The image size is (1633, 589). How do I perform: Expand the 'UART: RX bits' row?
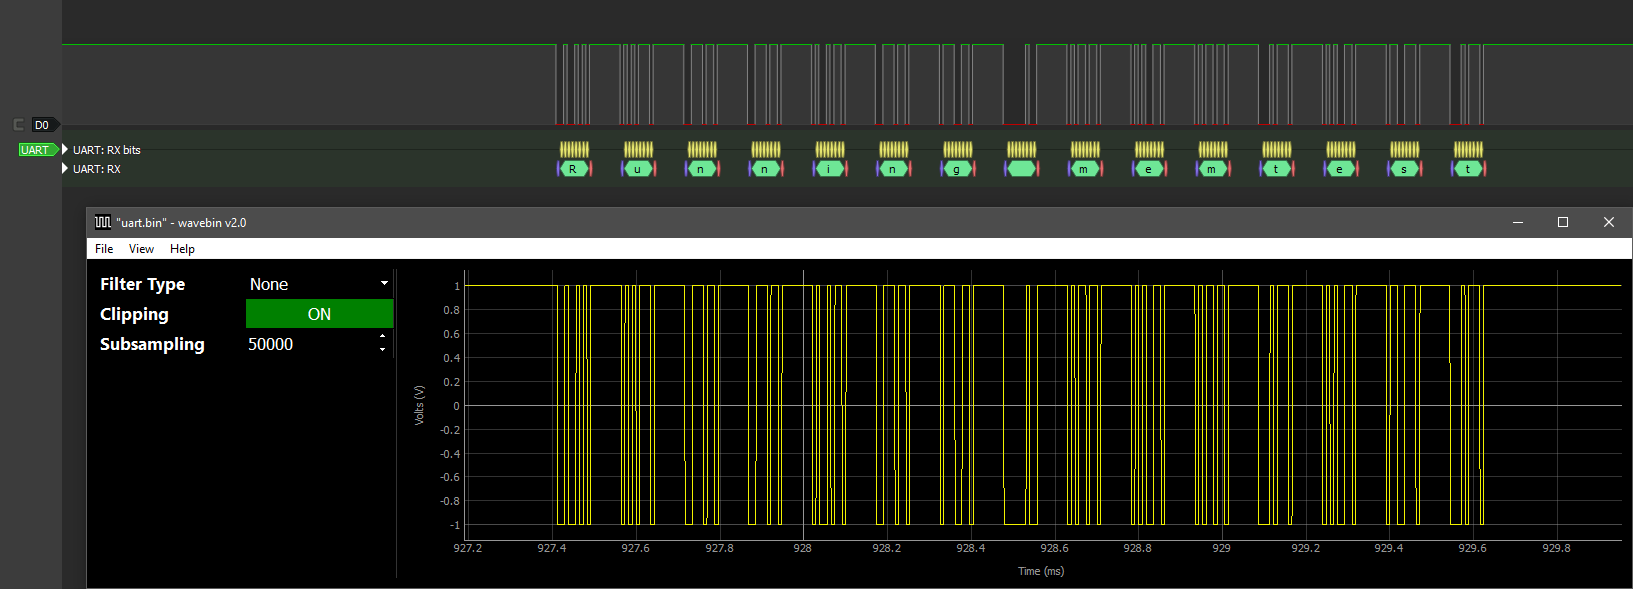pos(65,150)
